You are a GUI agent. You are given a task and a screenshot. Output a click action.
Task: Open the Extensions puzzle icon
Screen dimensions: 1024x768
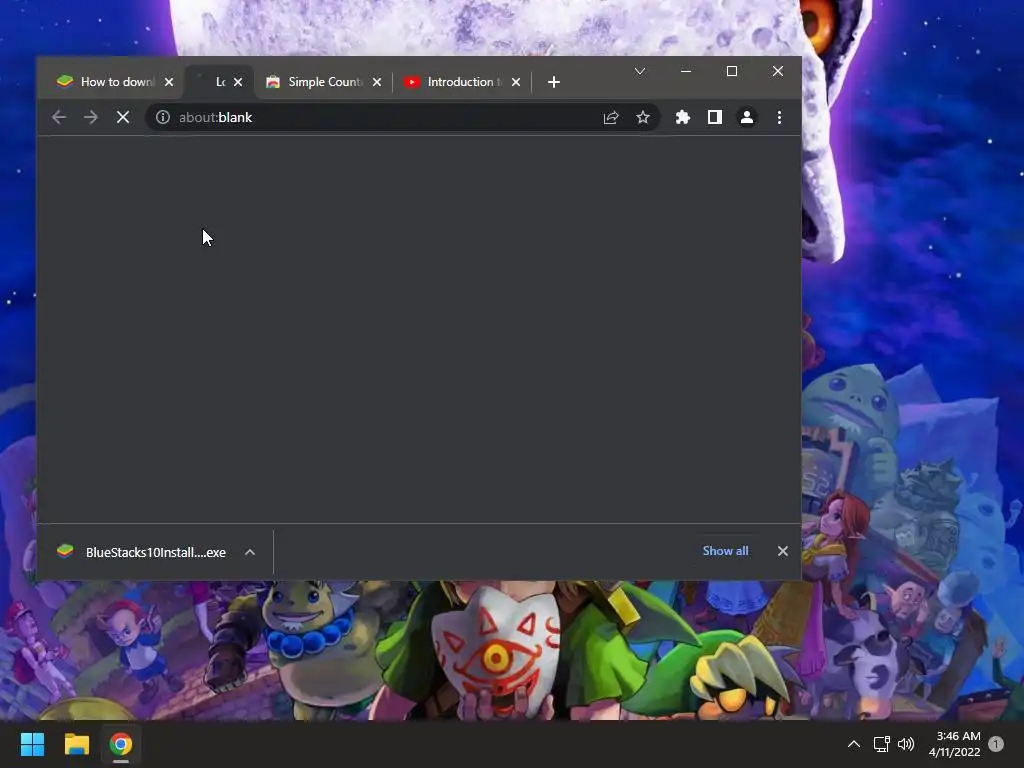tap(682, 118)
